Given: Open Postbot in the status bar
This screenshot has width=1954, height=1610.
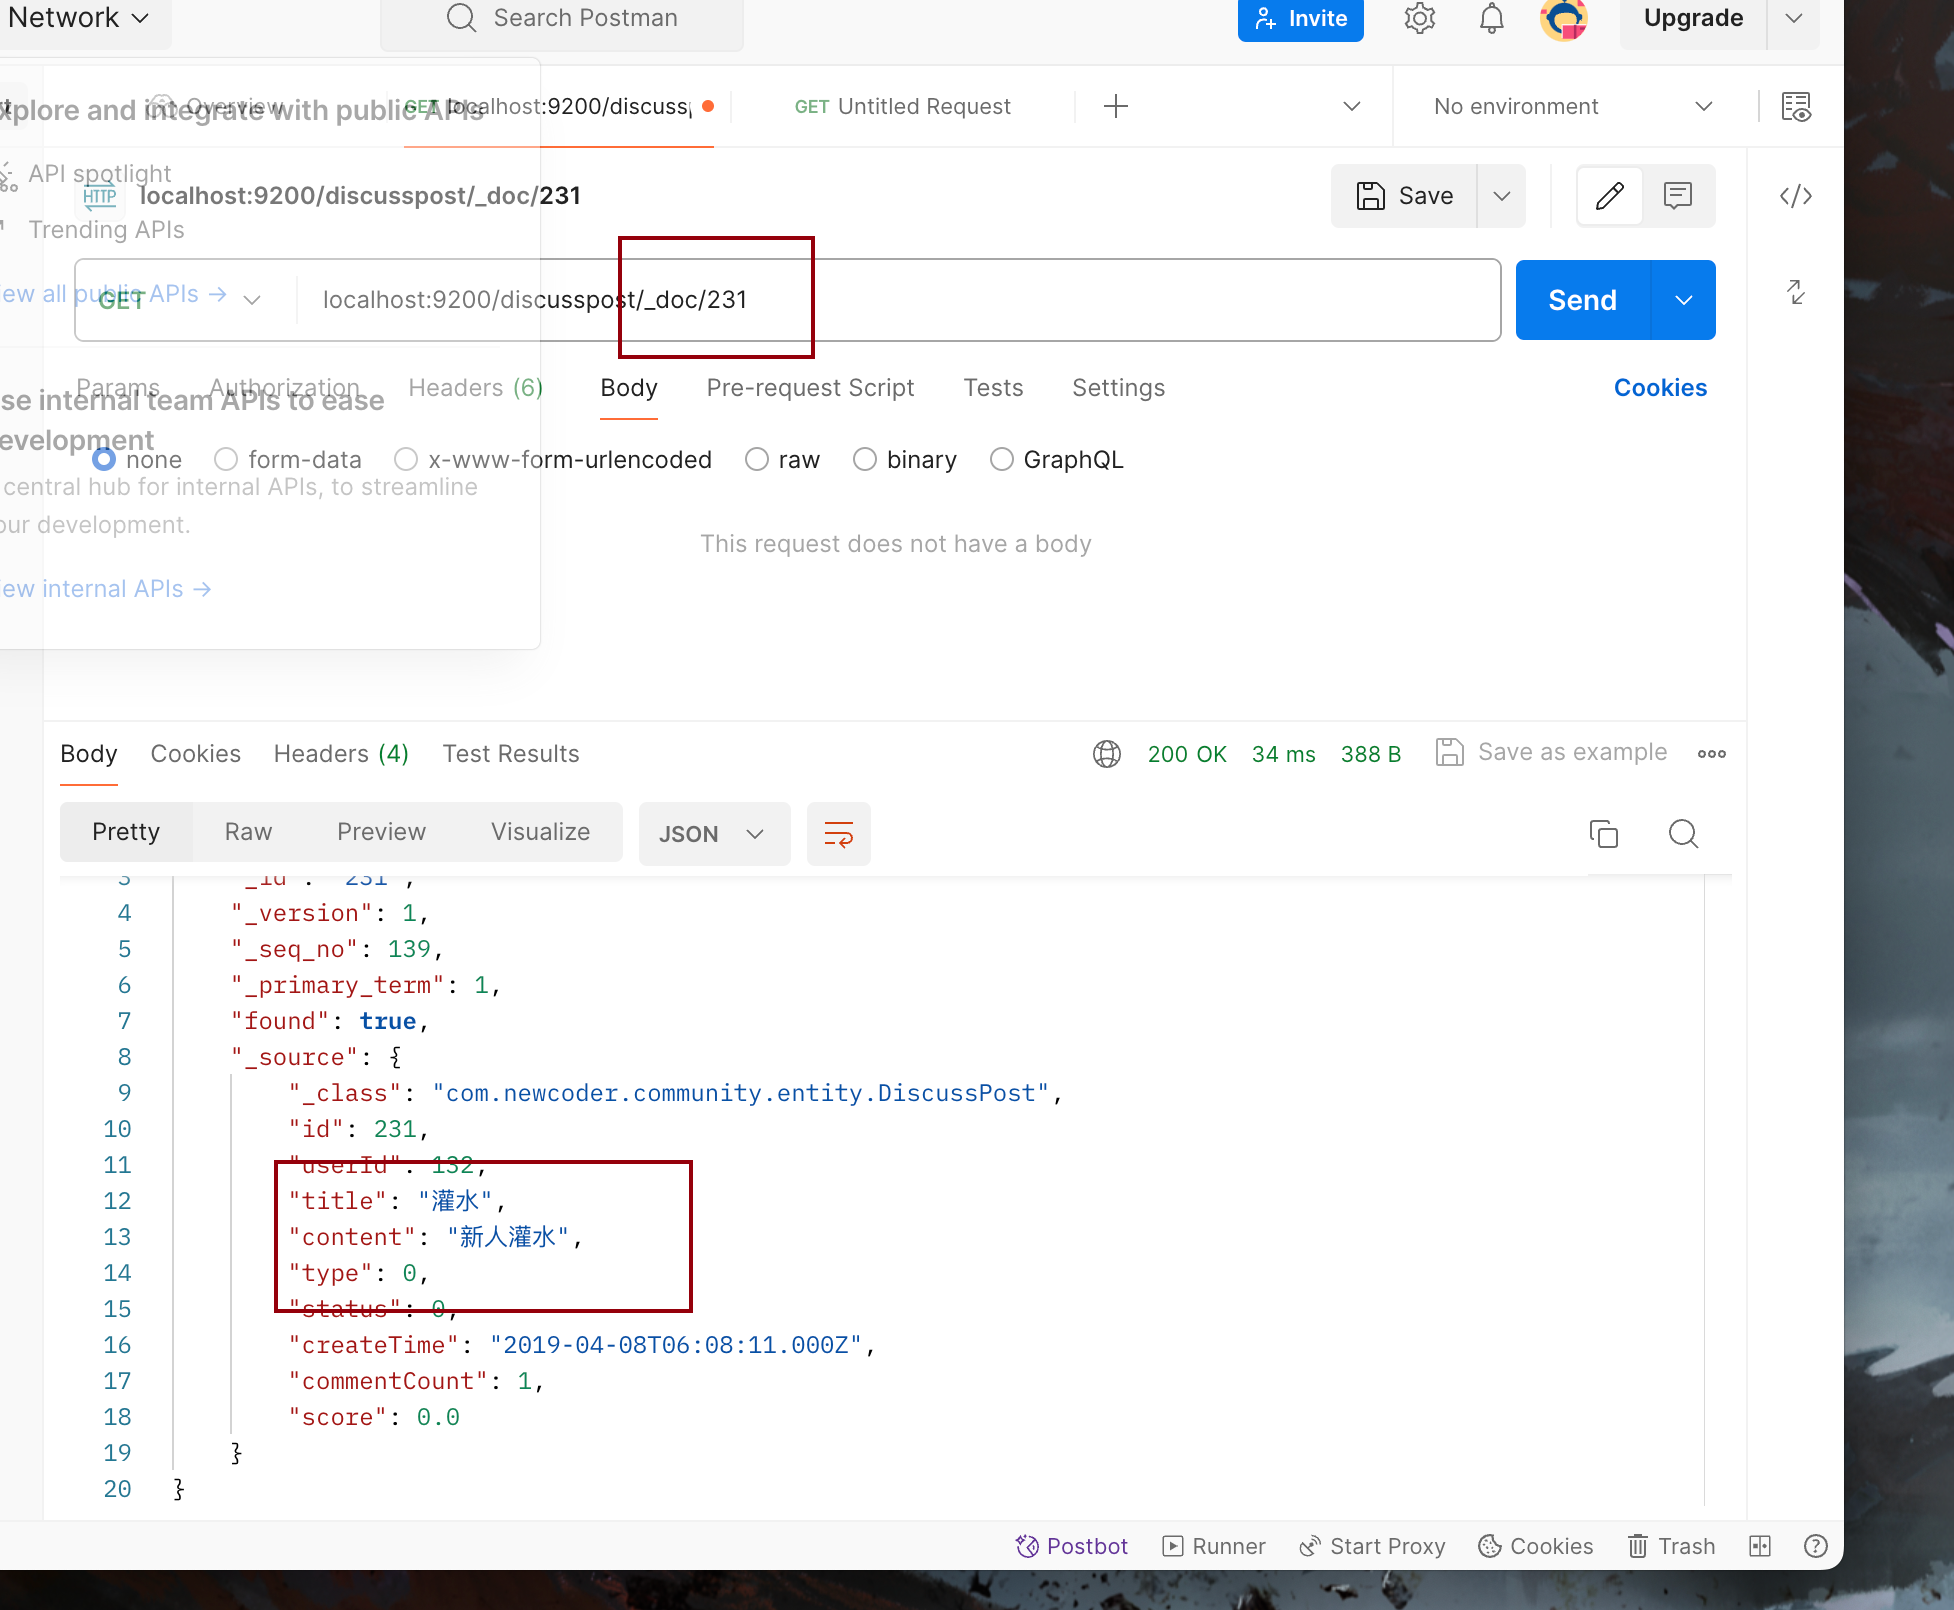Looking at the screenshot, I should pyautogui.click(x=1071, y=1547).
